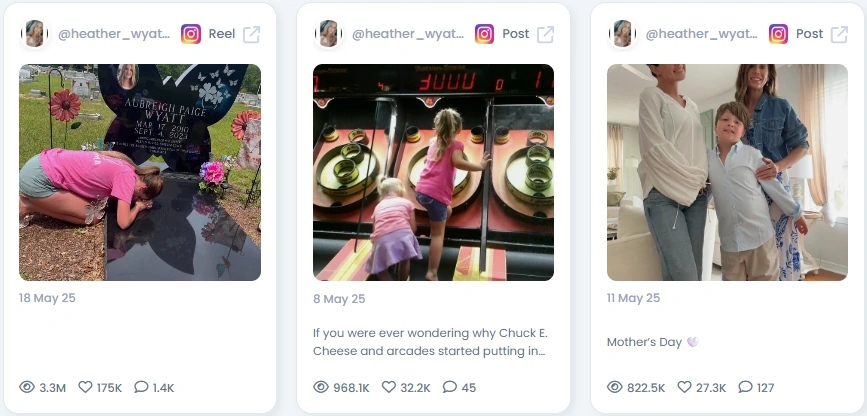Image resolution: width=867 pixels, height=416 pixels.
Task: Click the profile avatar on the Mother's Day post
Action: pyautogui.click(x=622, y=34)
